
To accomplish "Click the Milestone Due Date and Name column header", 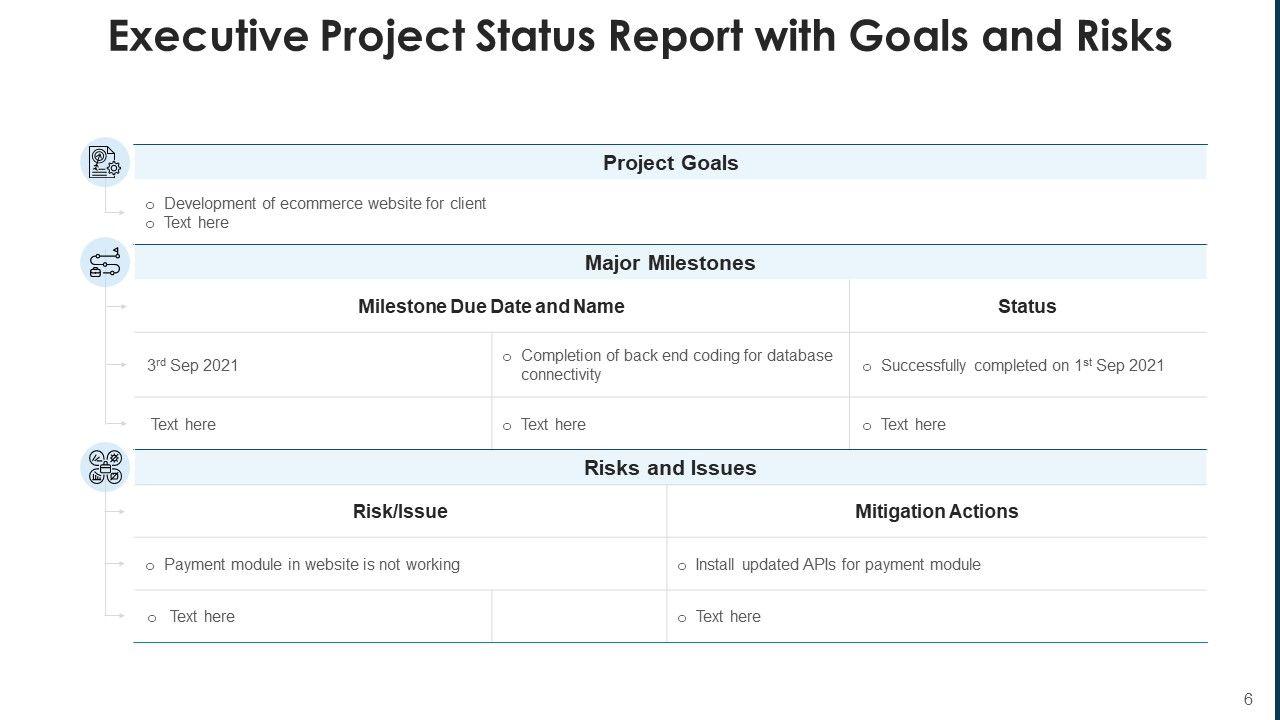I will [491, 307].
